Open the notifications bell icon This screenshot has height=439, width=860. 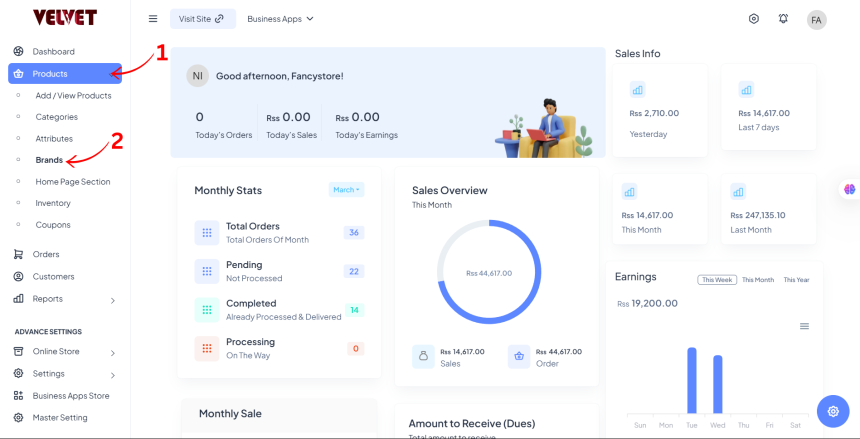tap(783, 19)
